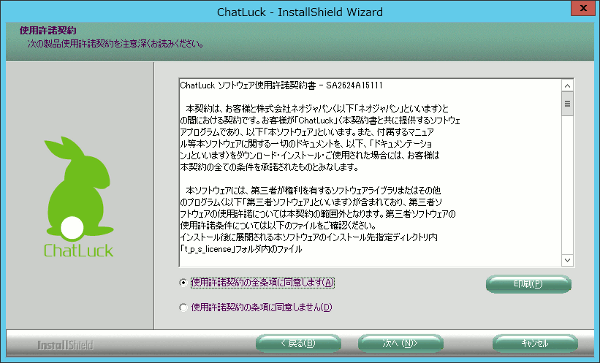Image resolution: width=600 pixels, height=363 pixels.
Task: Click the license heading line with SA2624A15111
Action: pyautogui.click(x=281, y=85)
